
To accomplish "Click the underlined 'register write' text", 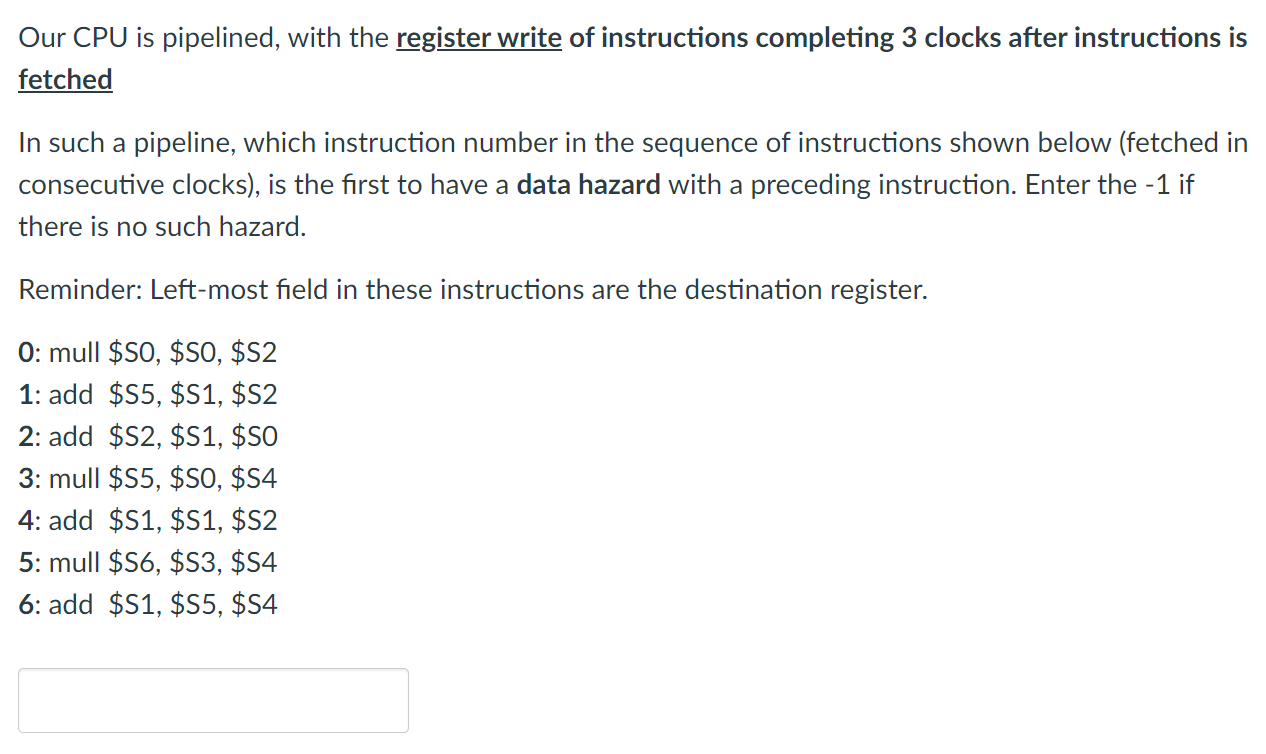I will click(478, 37).
